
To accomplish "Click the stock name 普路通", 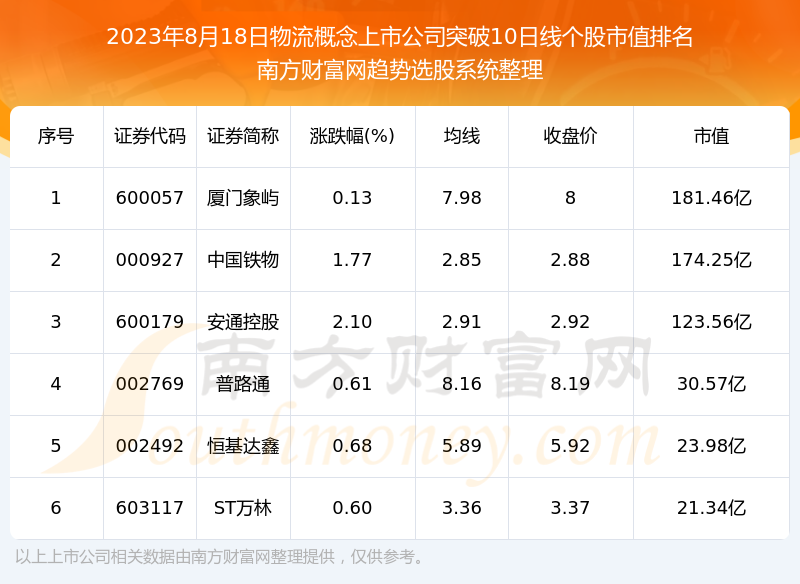I will point(243,384).
